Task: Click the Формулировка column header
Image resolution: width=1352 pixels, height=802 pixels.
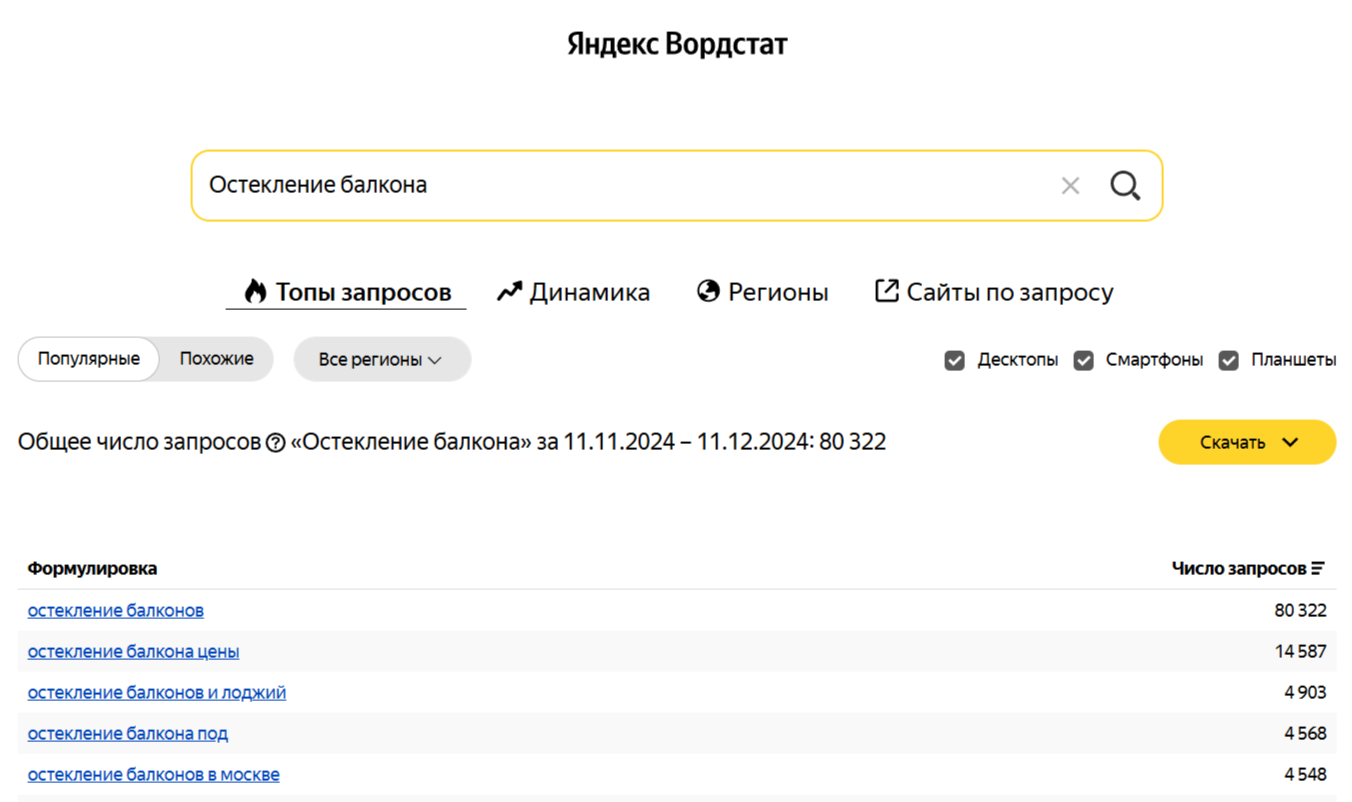Action: pyautogui.click(x=92, y=568)
